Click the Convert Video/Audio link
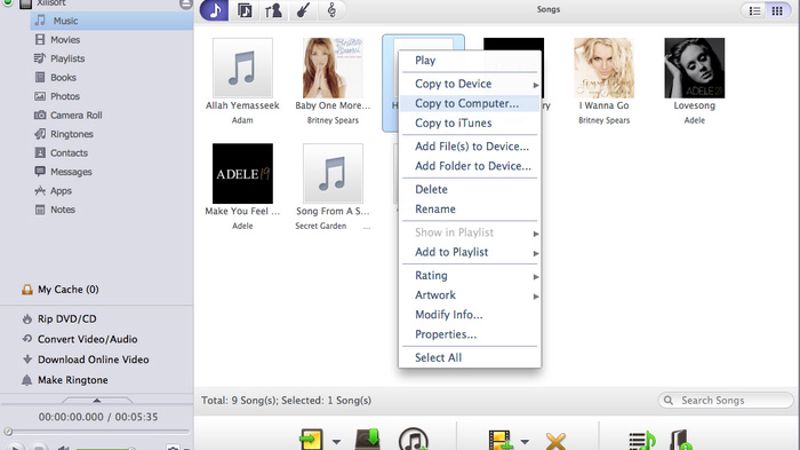The height and width of the screenshot is (450, 800). (87, 339)
